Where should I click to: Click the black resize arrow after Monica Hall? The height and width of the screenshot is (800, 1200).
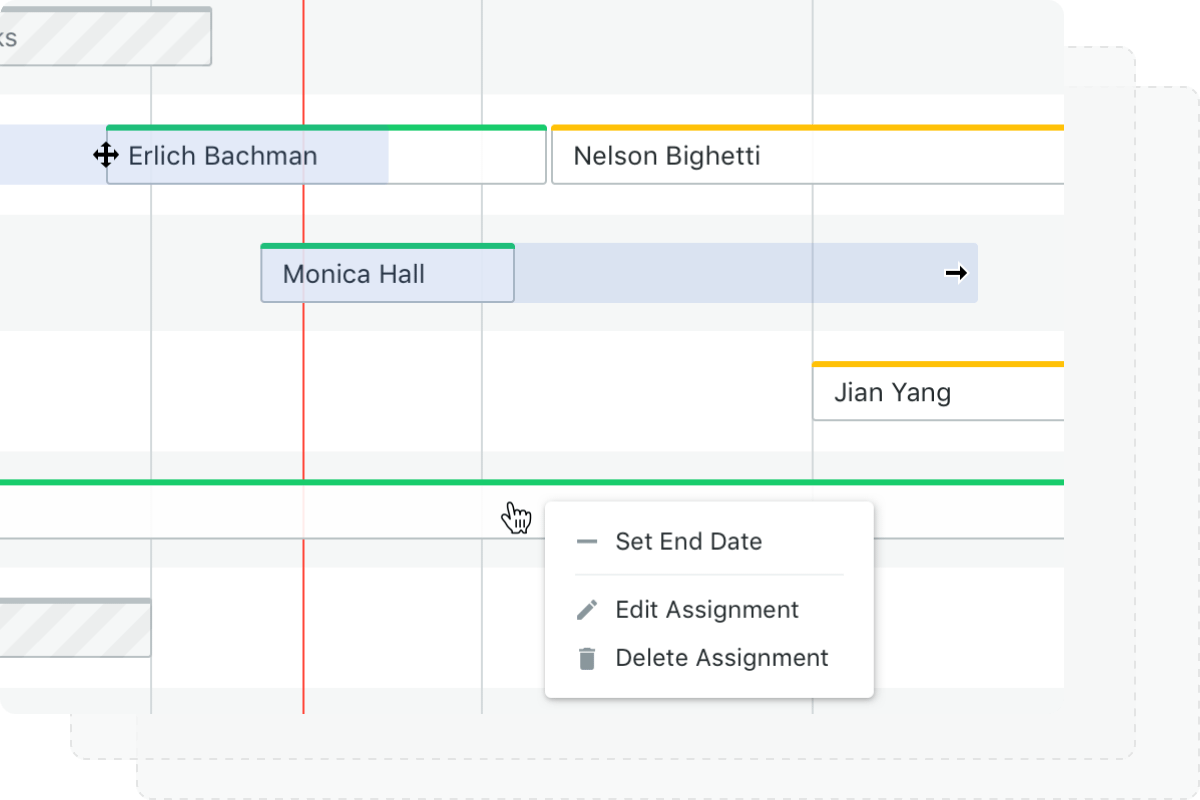click(x=957, y=273)
